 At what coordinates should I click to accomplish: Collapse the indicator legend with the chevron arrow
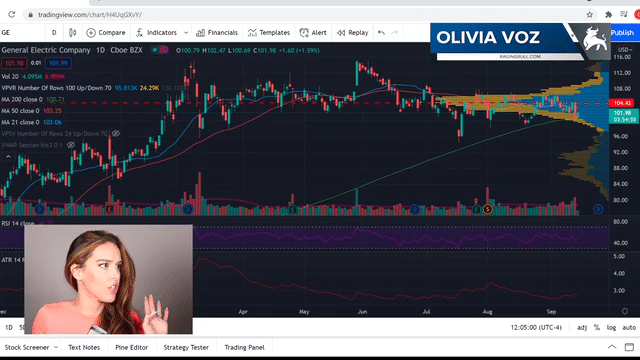tap(8, 157)
